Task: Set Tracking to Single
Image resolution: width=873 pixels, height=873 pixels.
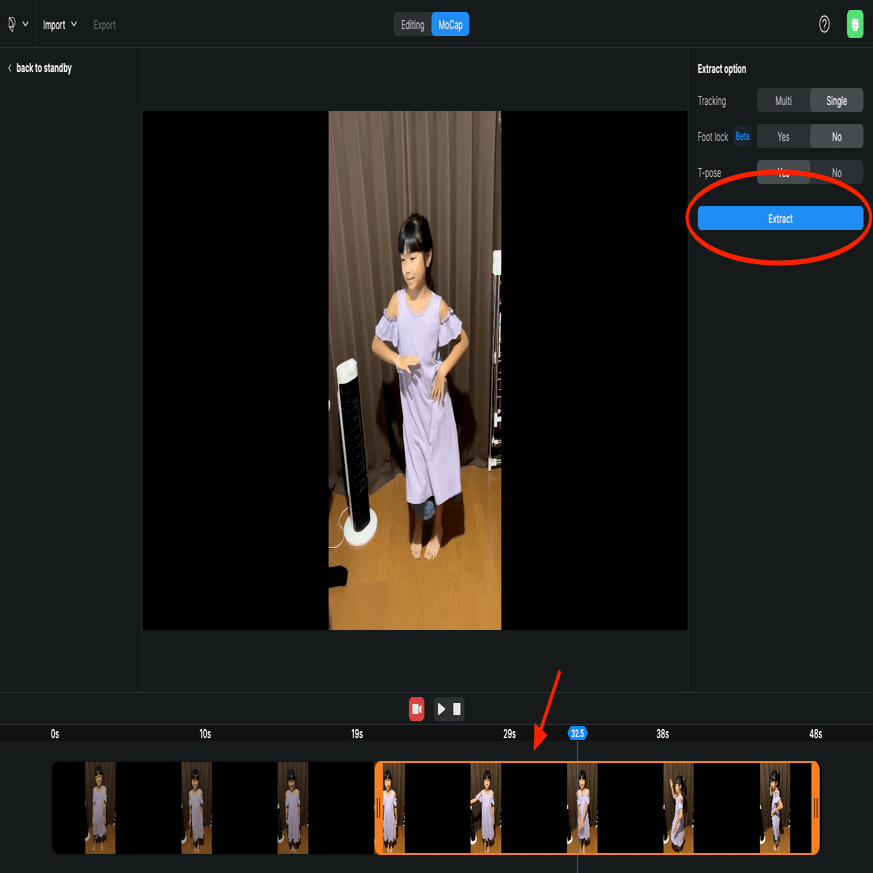Action: pos(836,100)
